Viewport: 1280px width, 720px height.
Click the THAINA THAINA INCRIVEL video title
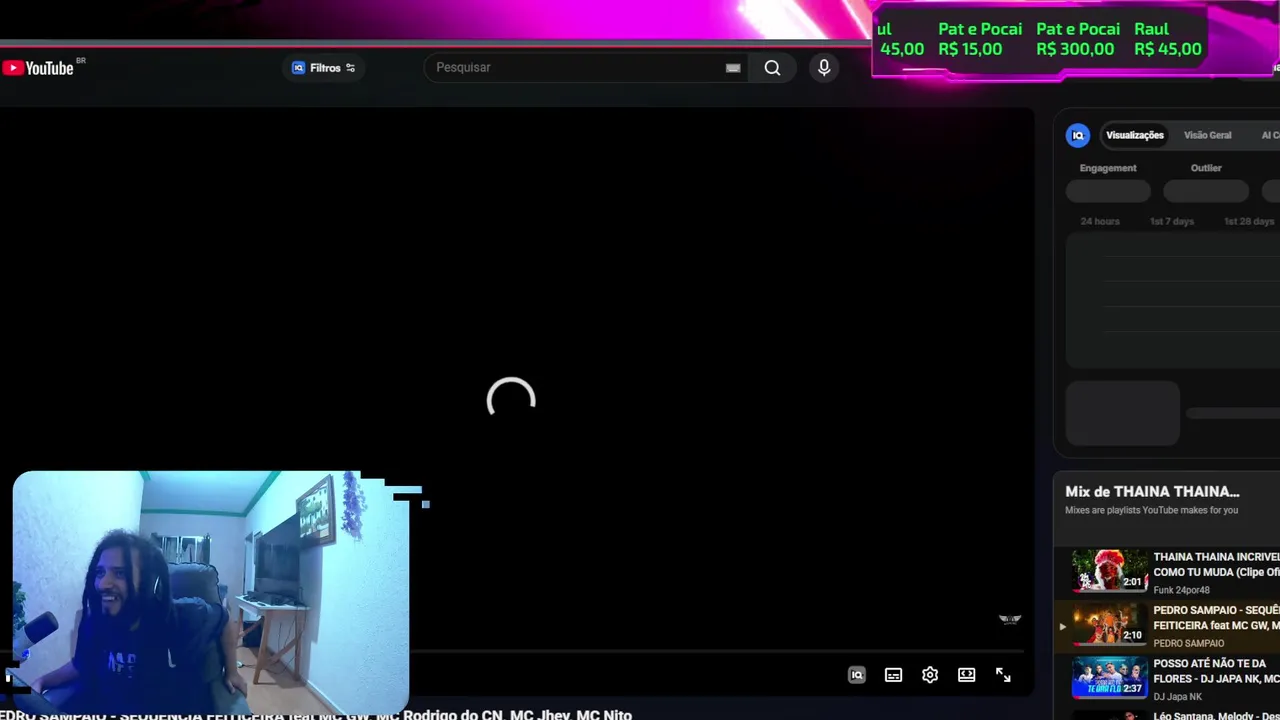pos(1216,564)
